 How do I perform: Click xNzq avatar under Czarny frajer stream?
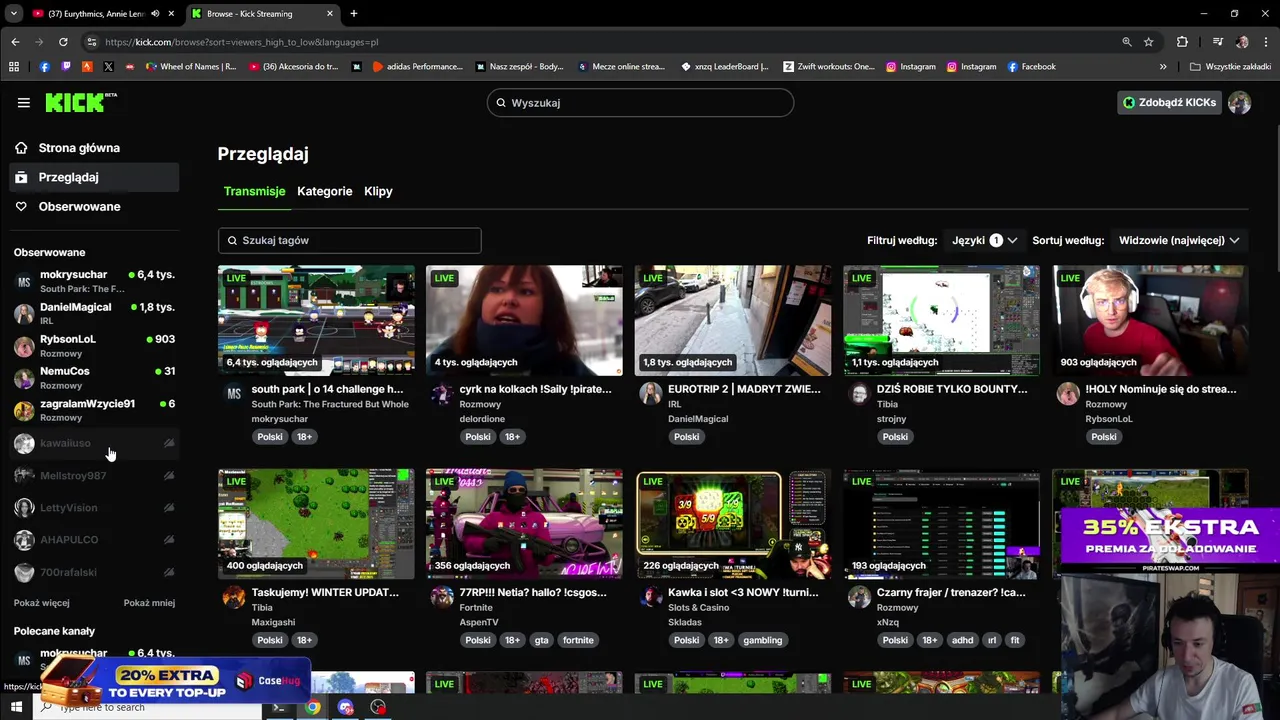(859, 597)
